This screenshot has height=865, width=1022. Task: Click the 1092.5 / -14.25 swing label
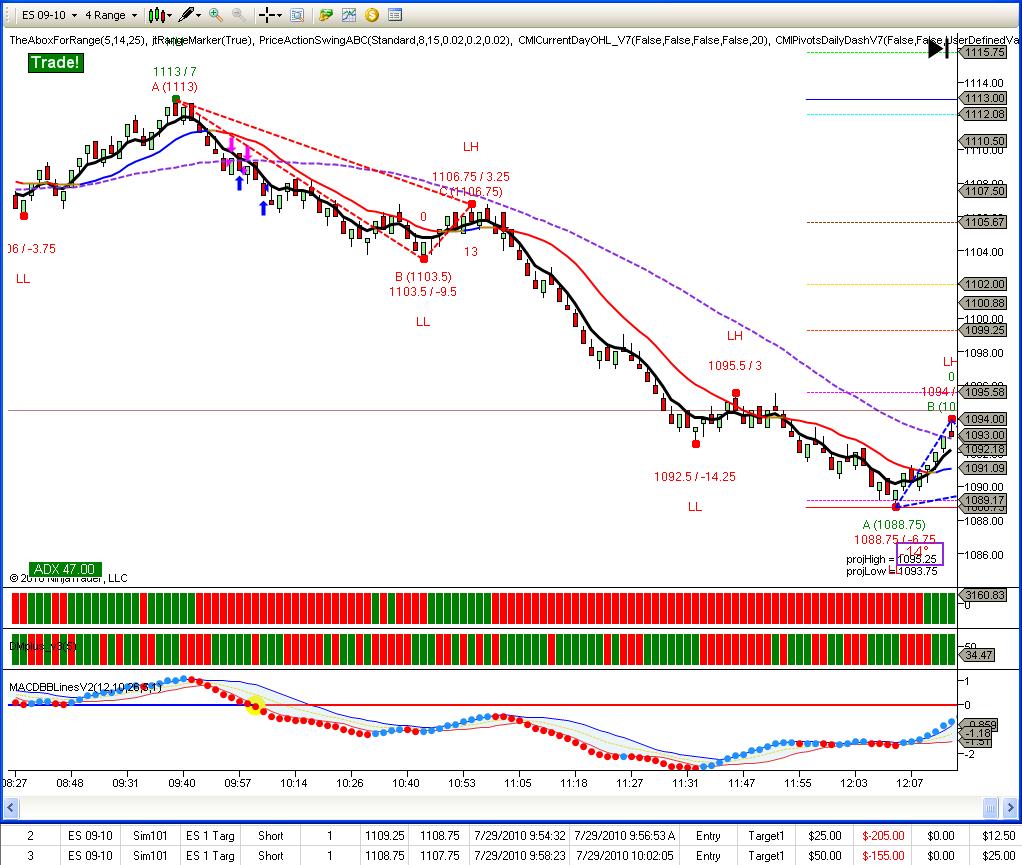(x=695, y=476)
